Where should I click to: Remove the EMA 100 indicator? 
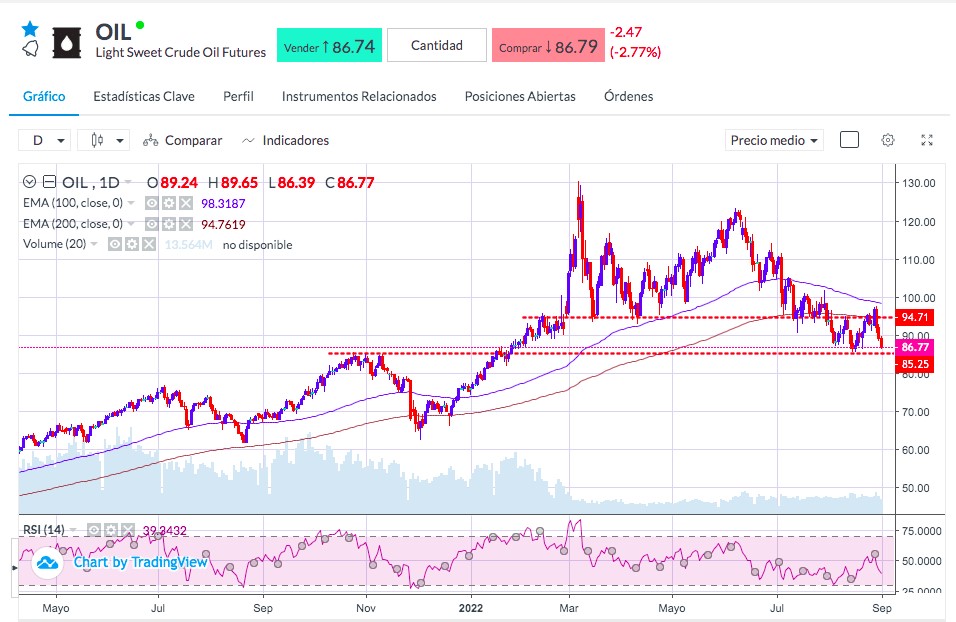point(186,203)
